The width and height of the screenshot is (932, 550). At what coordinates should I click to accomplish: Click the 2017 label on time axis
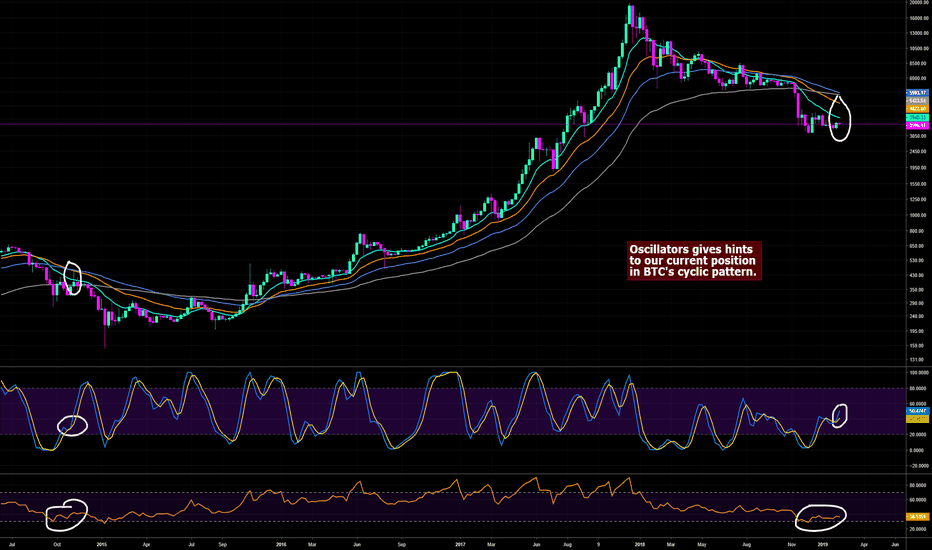[459, 544]
